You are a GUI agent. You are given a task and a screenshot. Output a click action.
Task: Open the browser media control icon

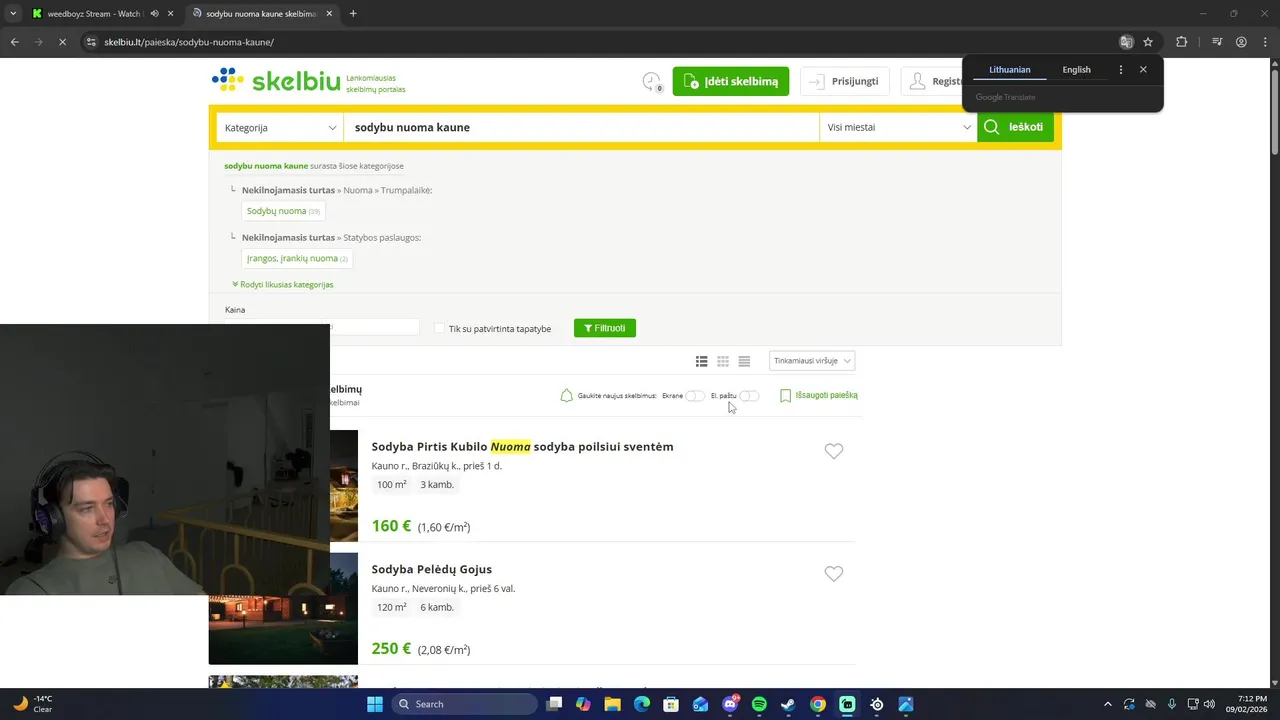[x=1217, y=42]
